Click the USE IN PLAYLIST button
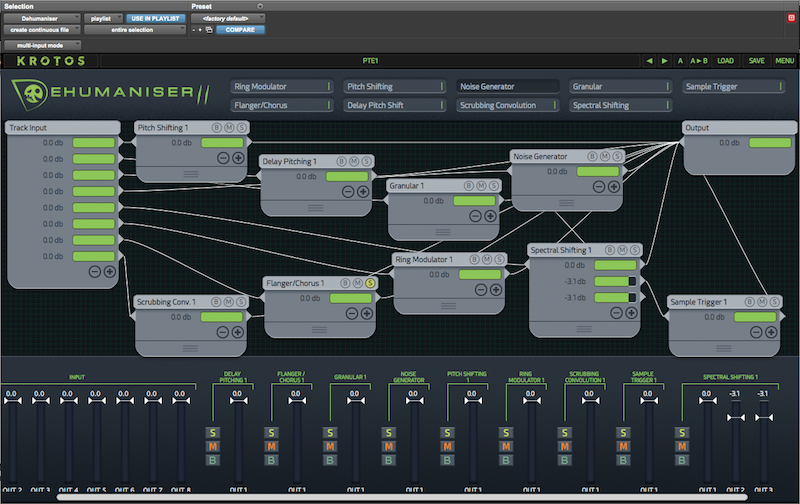800x504 pixels. point(156,18)
